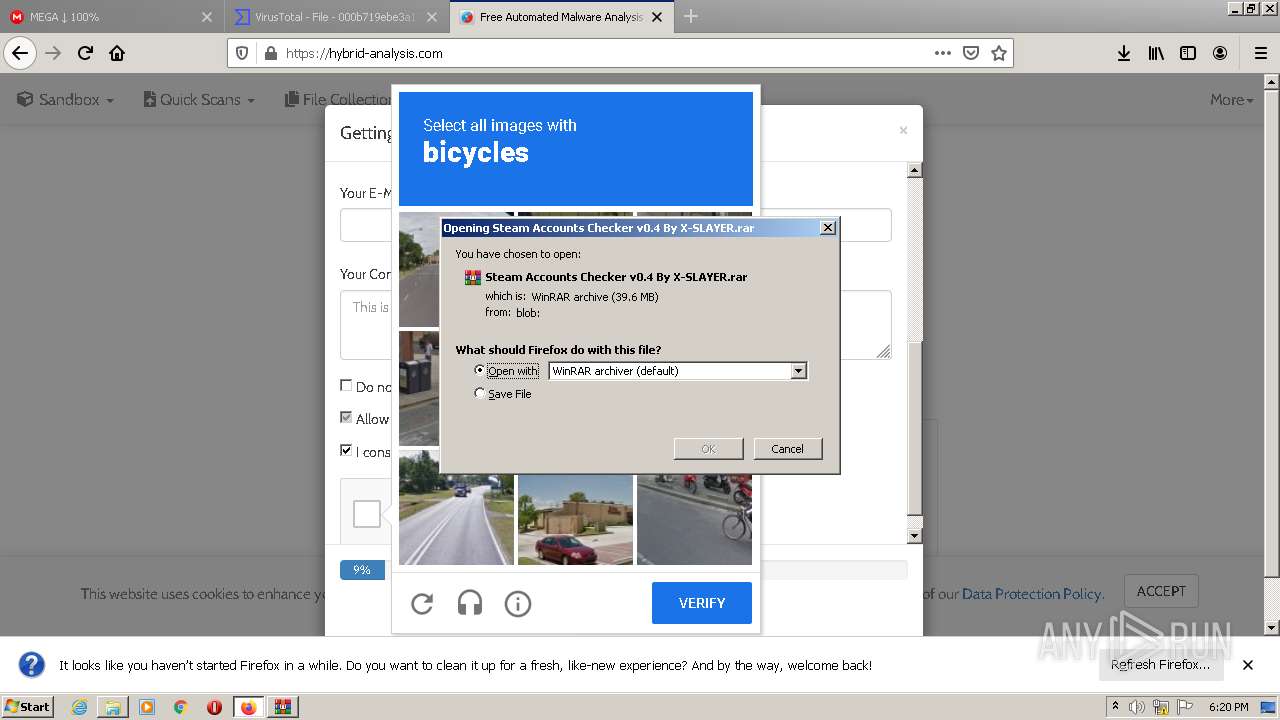Reload the current page
This screenshot has height=720, width=1280.
click(x=85, y=53)
